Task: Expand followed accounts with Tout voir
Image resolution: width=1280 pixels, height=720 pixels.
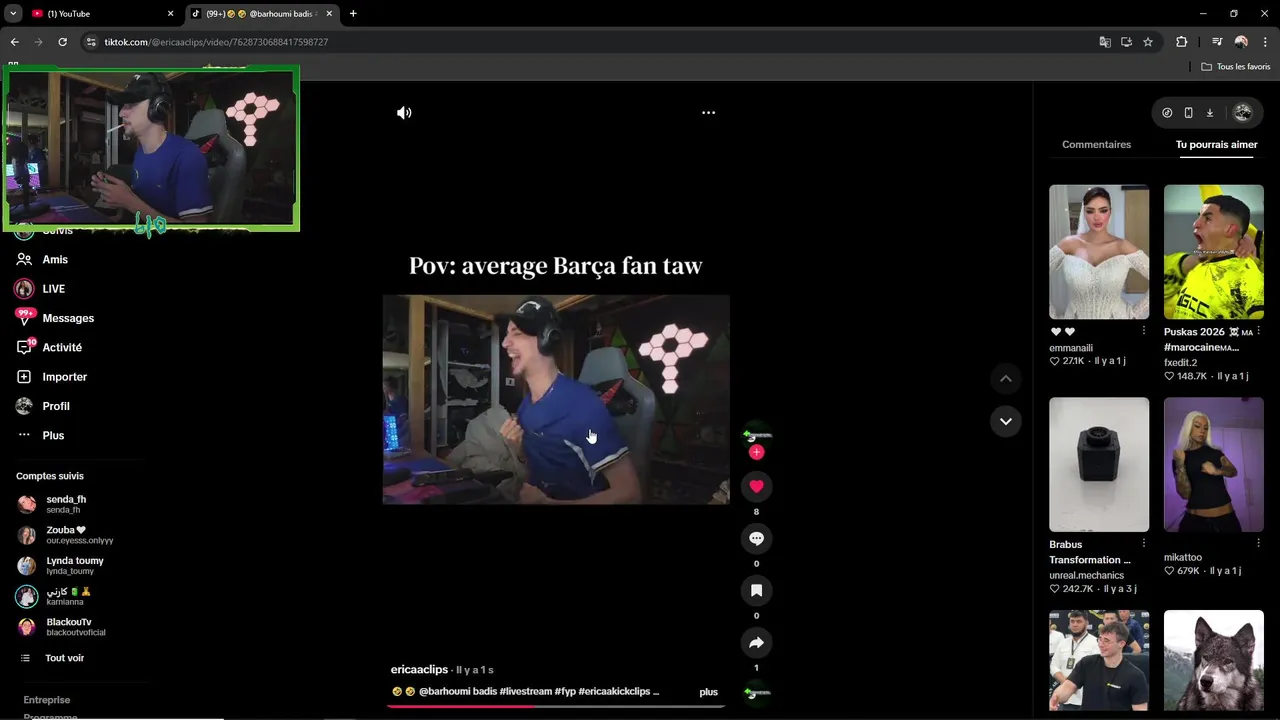Action: click(64, 658)
